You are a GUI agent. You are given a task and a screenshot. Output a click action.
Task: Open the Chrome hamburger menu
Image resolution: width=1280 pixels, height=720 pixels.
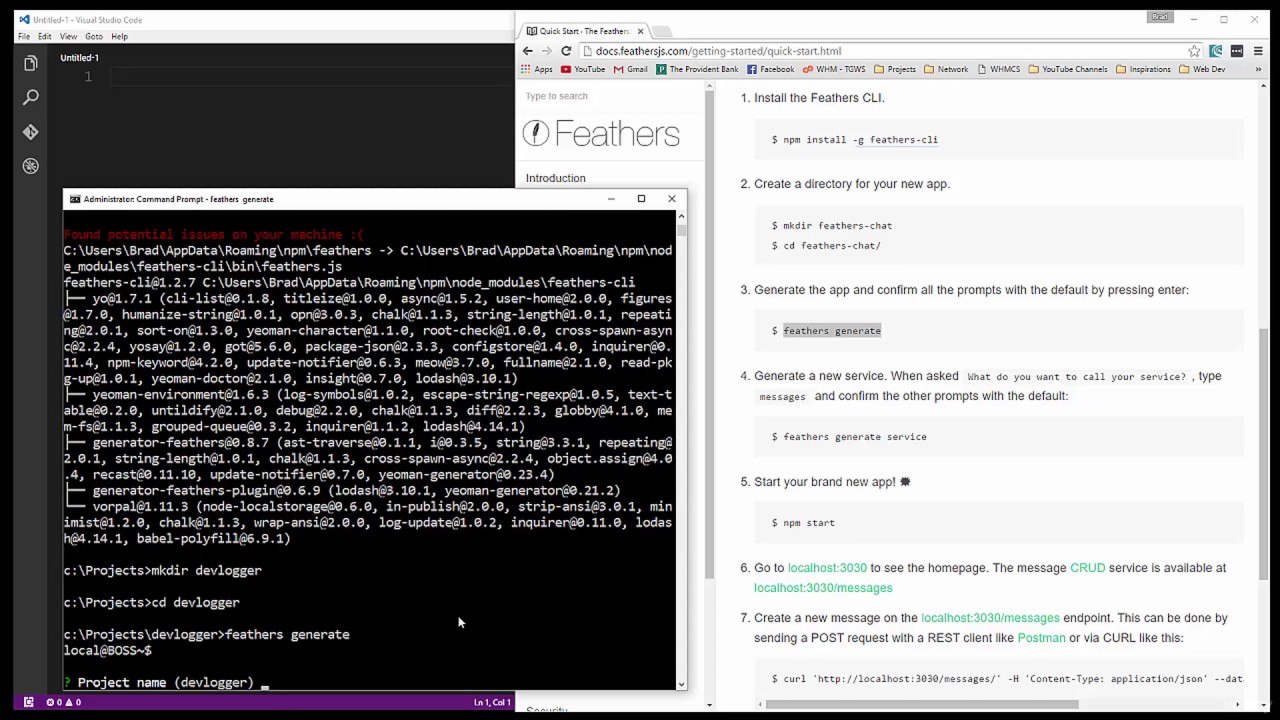(1259, 51)
